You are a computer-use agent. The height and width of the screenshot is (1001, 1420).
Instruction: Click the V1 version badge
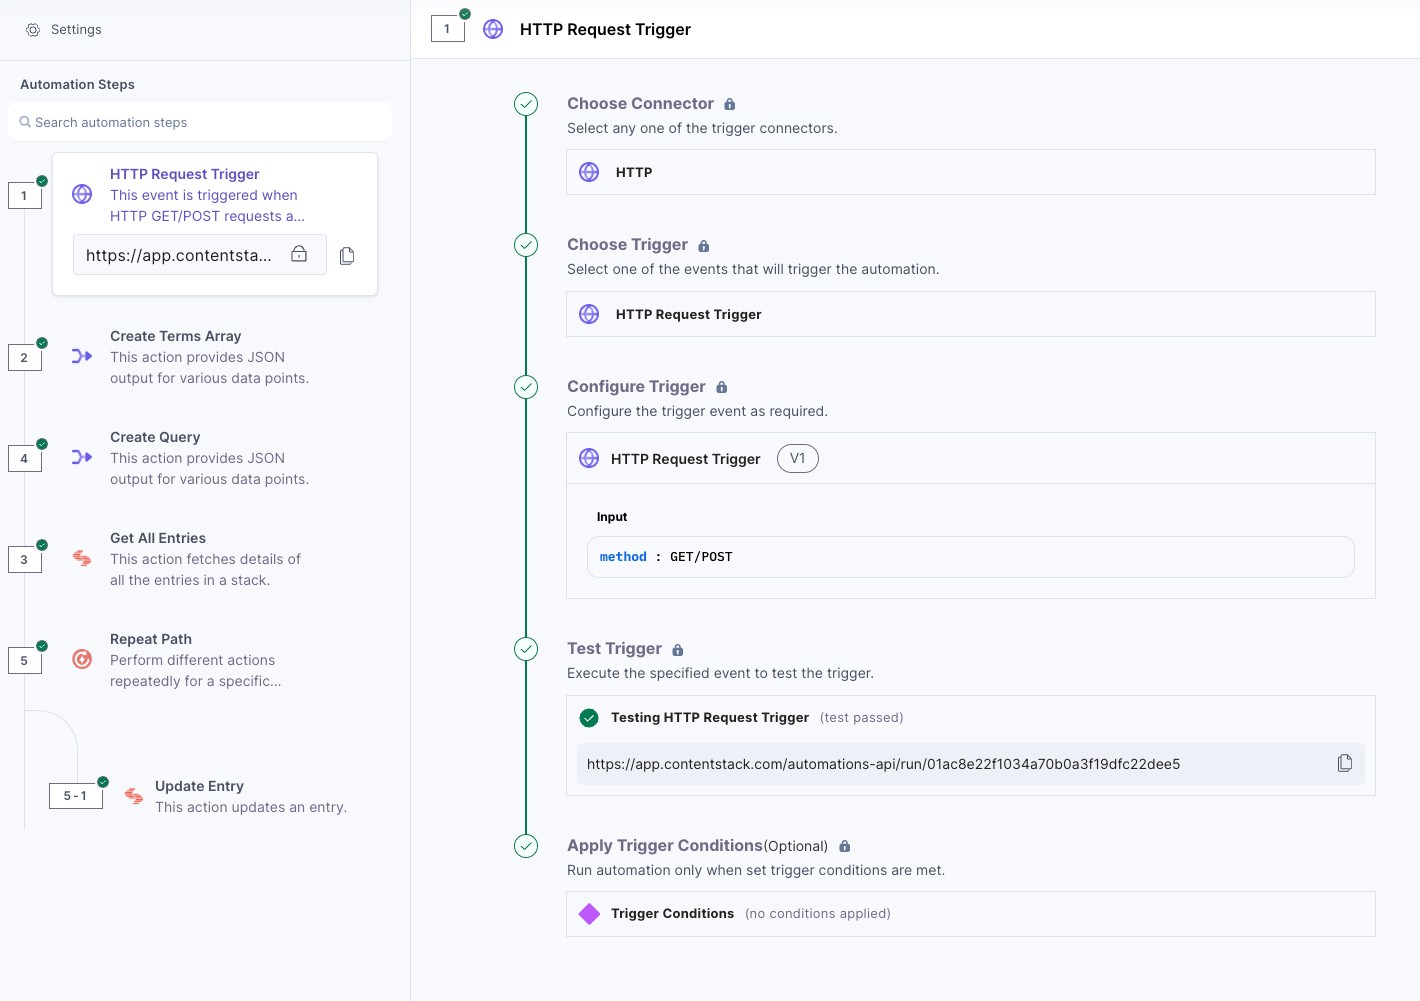[x=797, y=458]
